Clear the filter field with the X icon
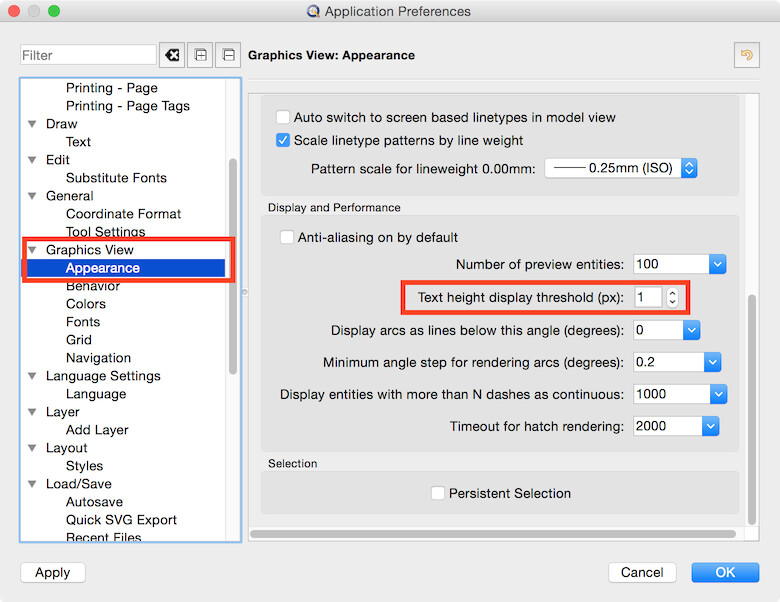Image resolution: width=780 pixels, height=602 pixels. [x=171, y=55]
